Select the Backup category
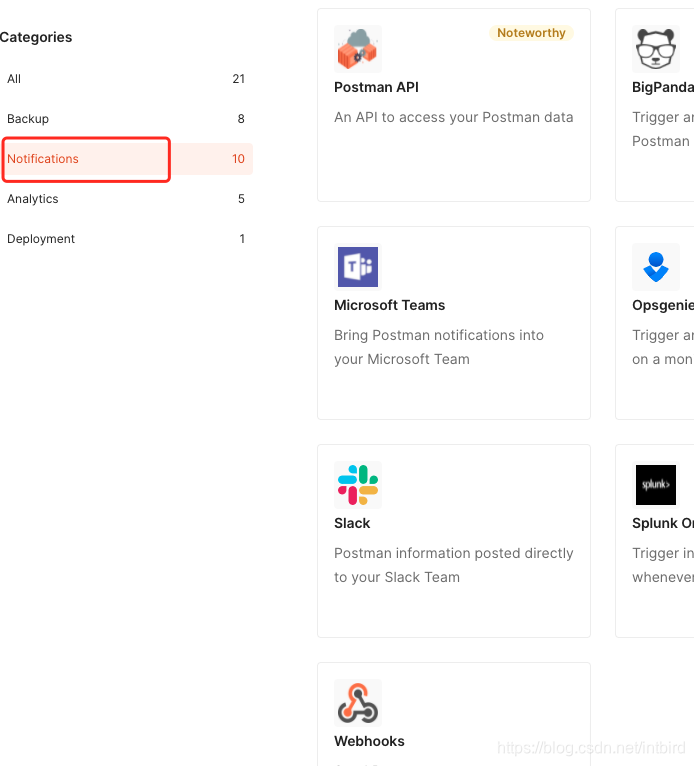This screenshot has width=694, height=766. point(126,119)
